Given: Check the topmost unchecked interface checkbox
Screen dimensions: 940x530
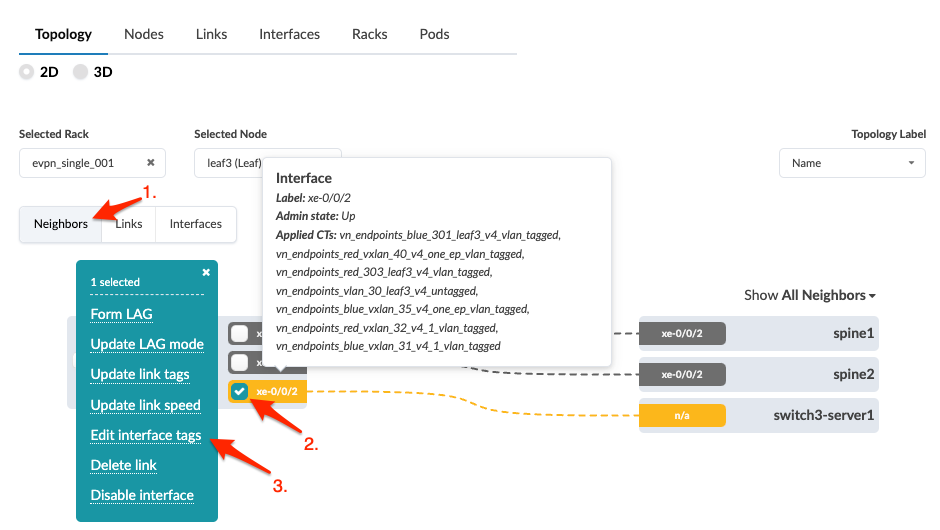Looking at the screenshot, I should click(239, 334).
